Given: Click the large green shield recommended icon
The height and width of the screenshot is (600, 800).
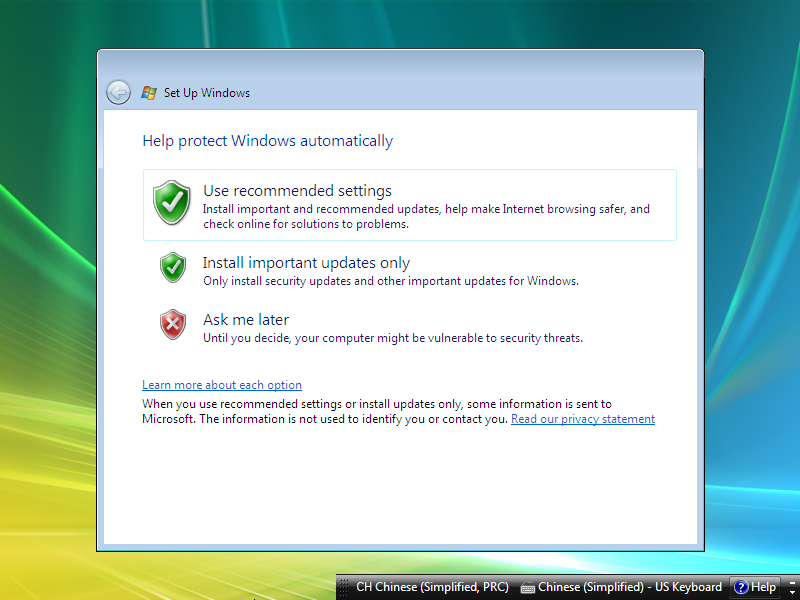Looking at the screenshot, I should pos(172,203).
